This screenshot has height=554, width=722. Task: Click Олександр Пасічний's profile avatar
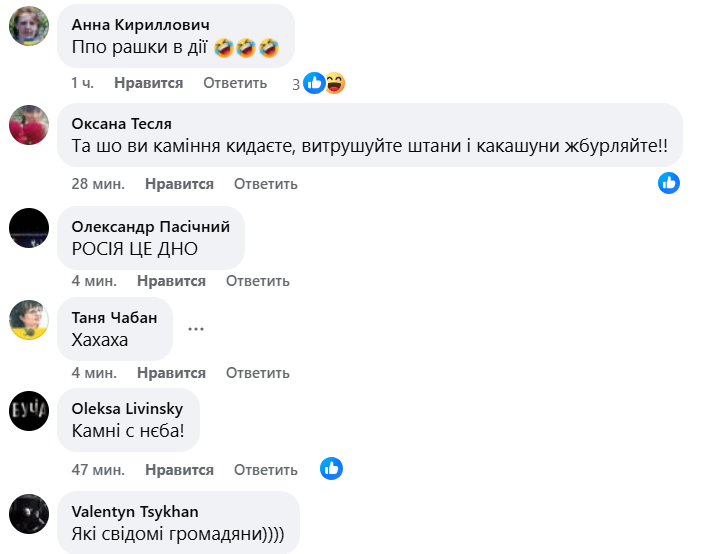point(29,227)
